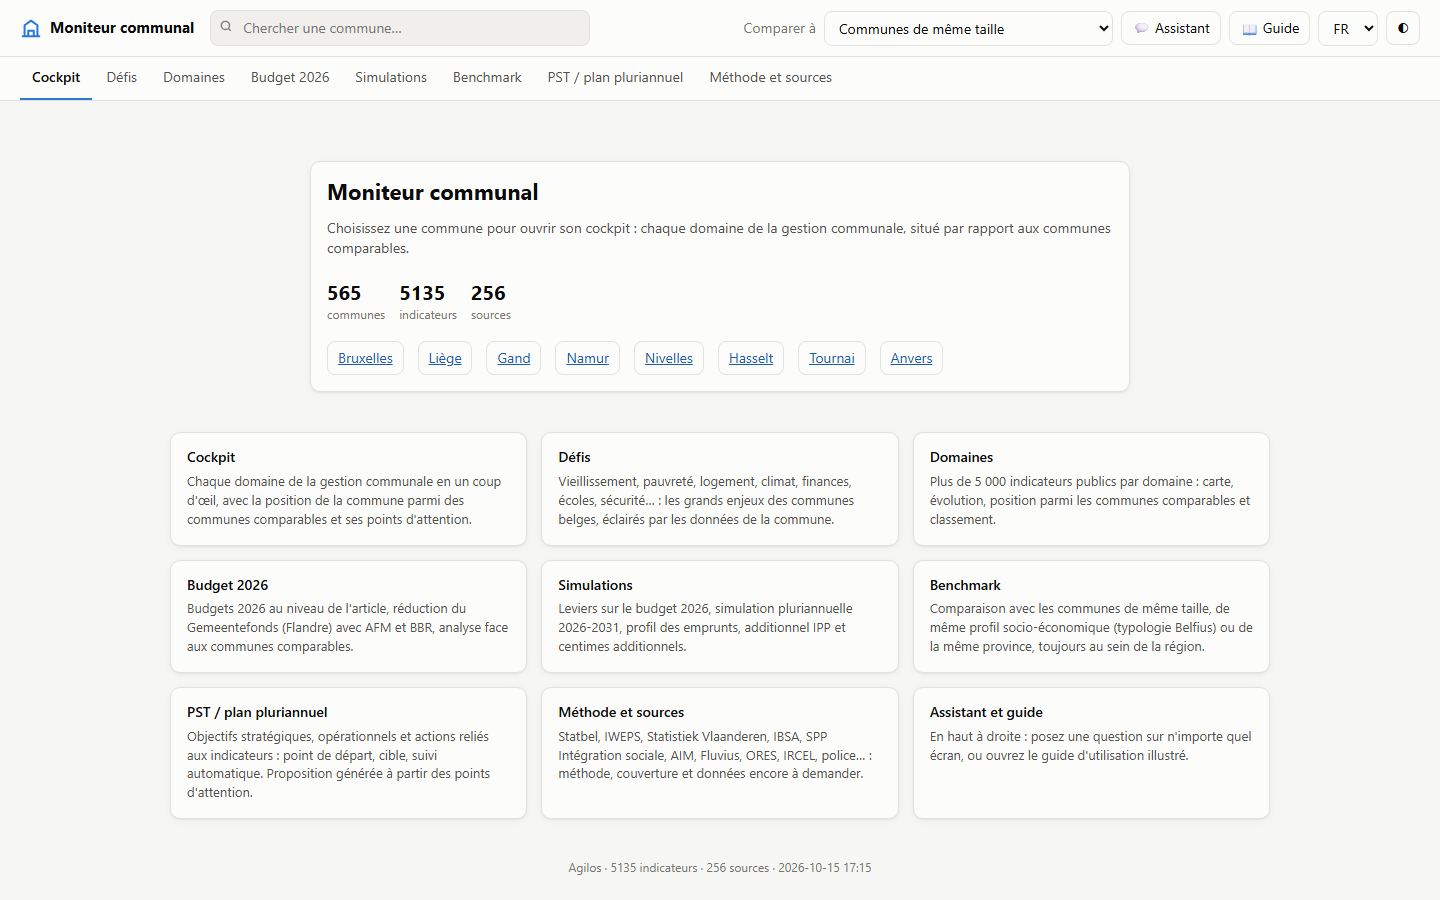Go to the Budget 2026 tab
Viewport: 1440px width, 900px height.
[x=290, y=77]
